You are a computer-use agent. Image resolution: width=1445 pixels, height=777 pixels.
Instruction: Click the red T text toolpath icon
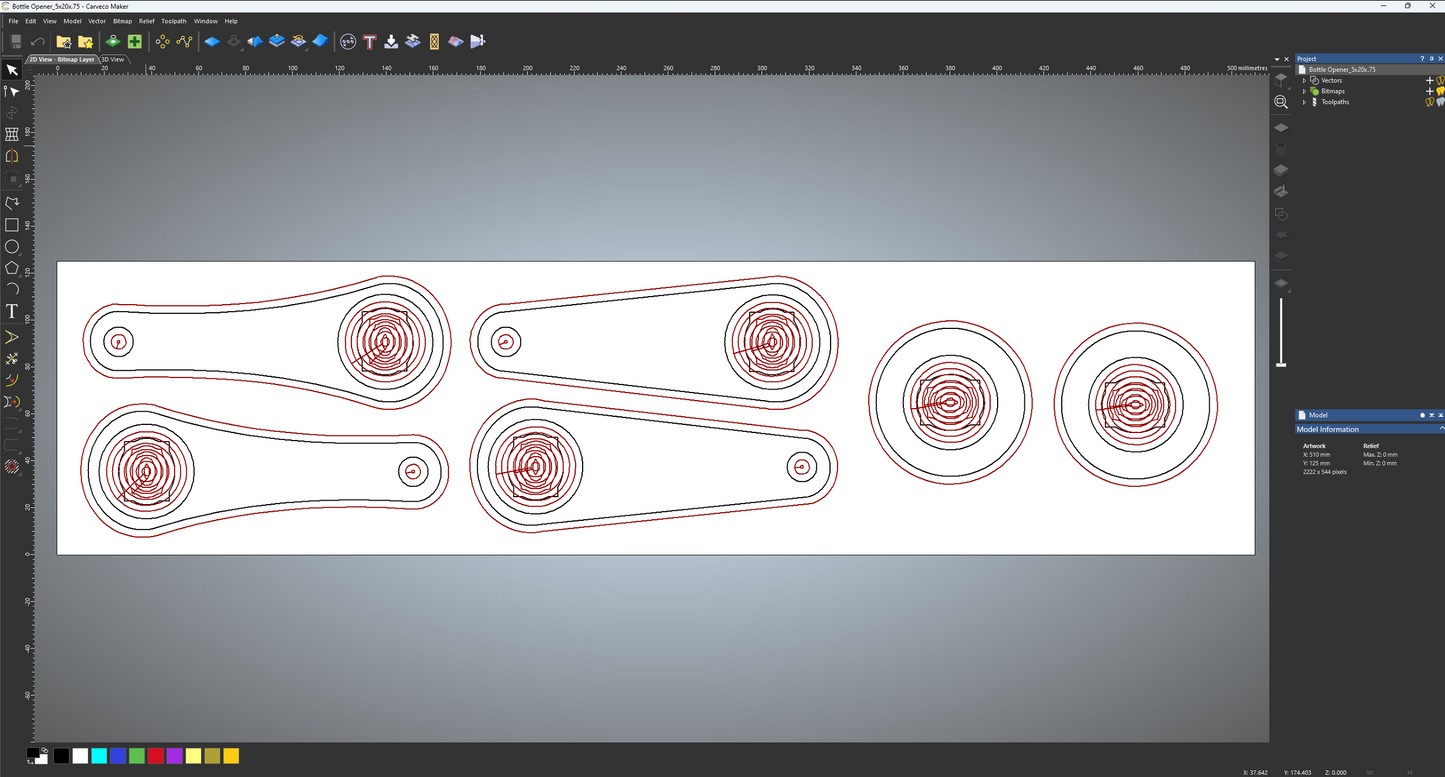coord(370,41)
